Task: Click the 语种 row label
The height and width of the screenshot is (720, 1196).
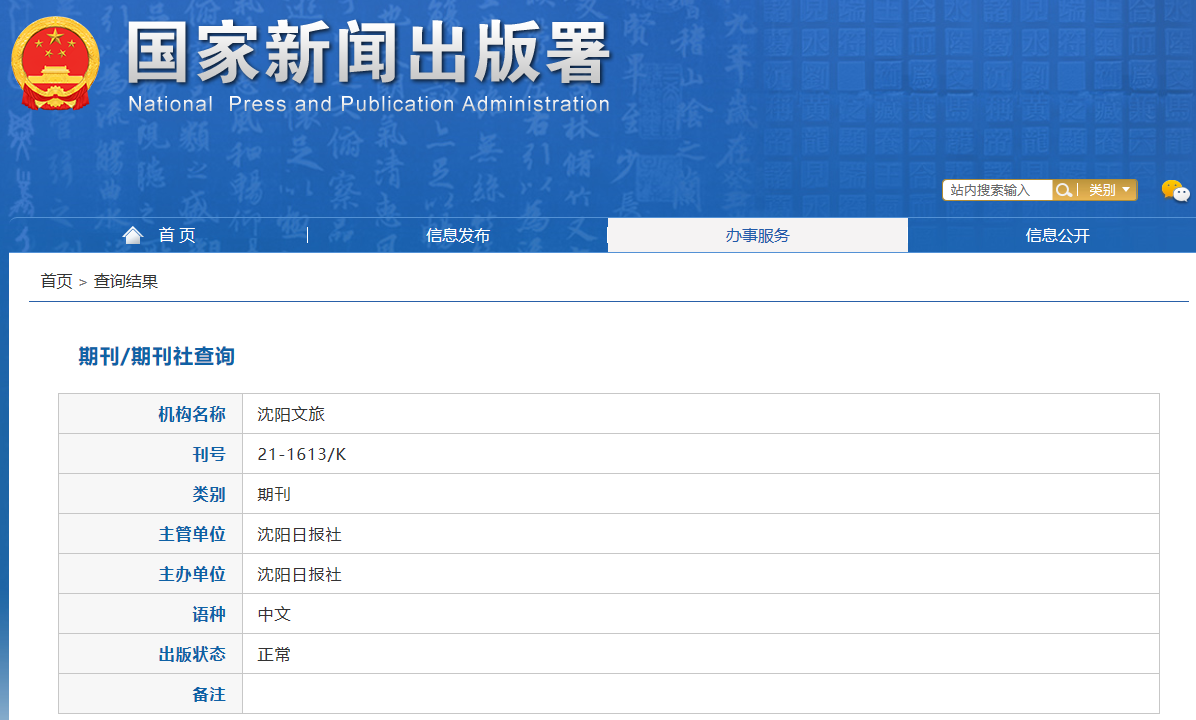Action: (x=209, y=614)
